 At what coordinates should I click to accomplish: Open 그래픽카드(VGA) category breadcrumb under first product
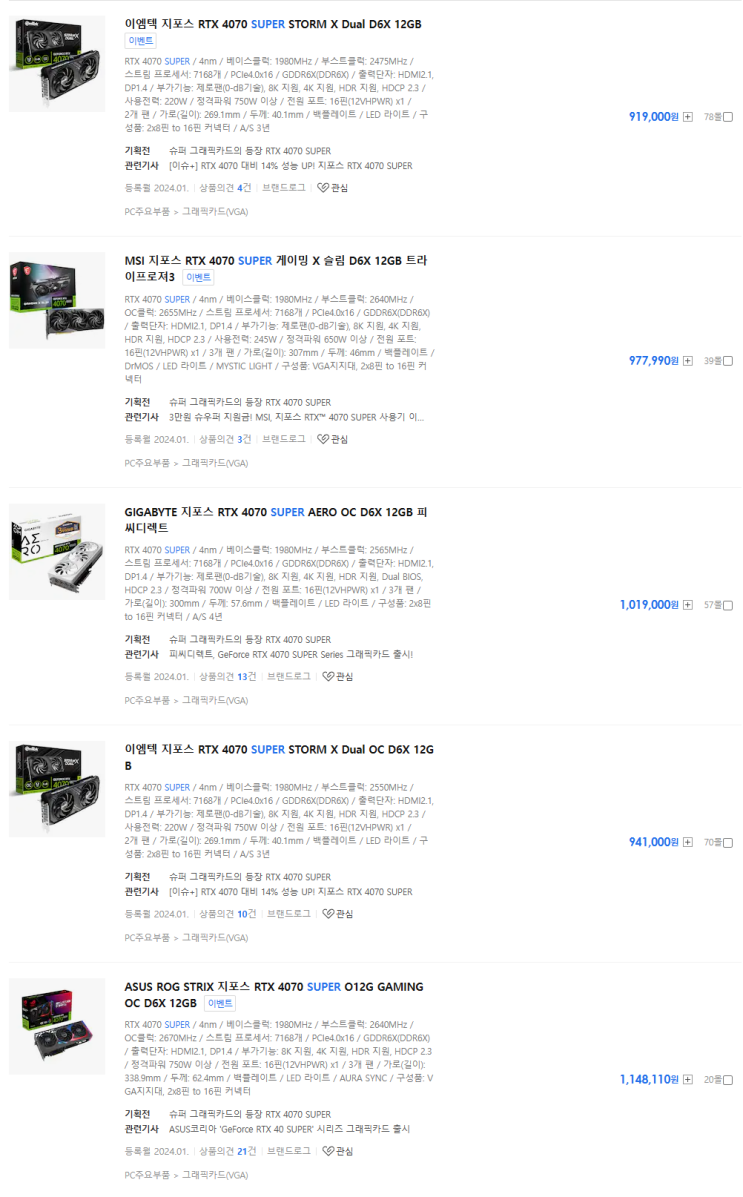pyautogui.click(x=215, y=212)
